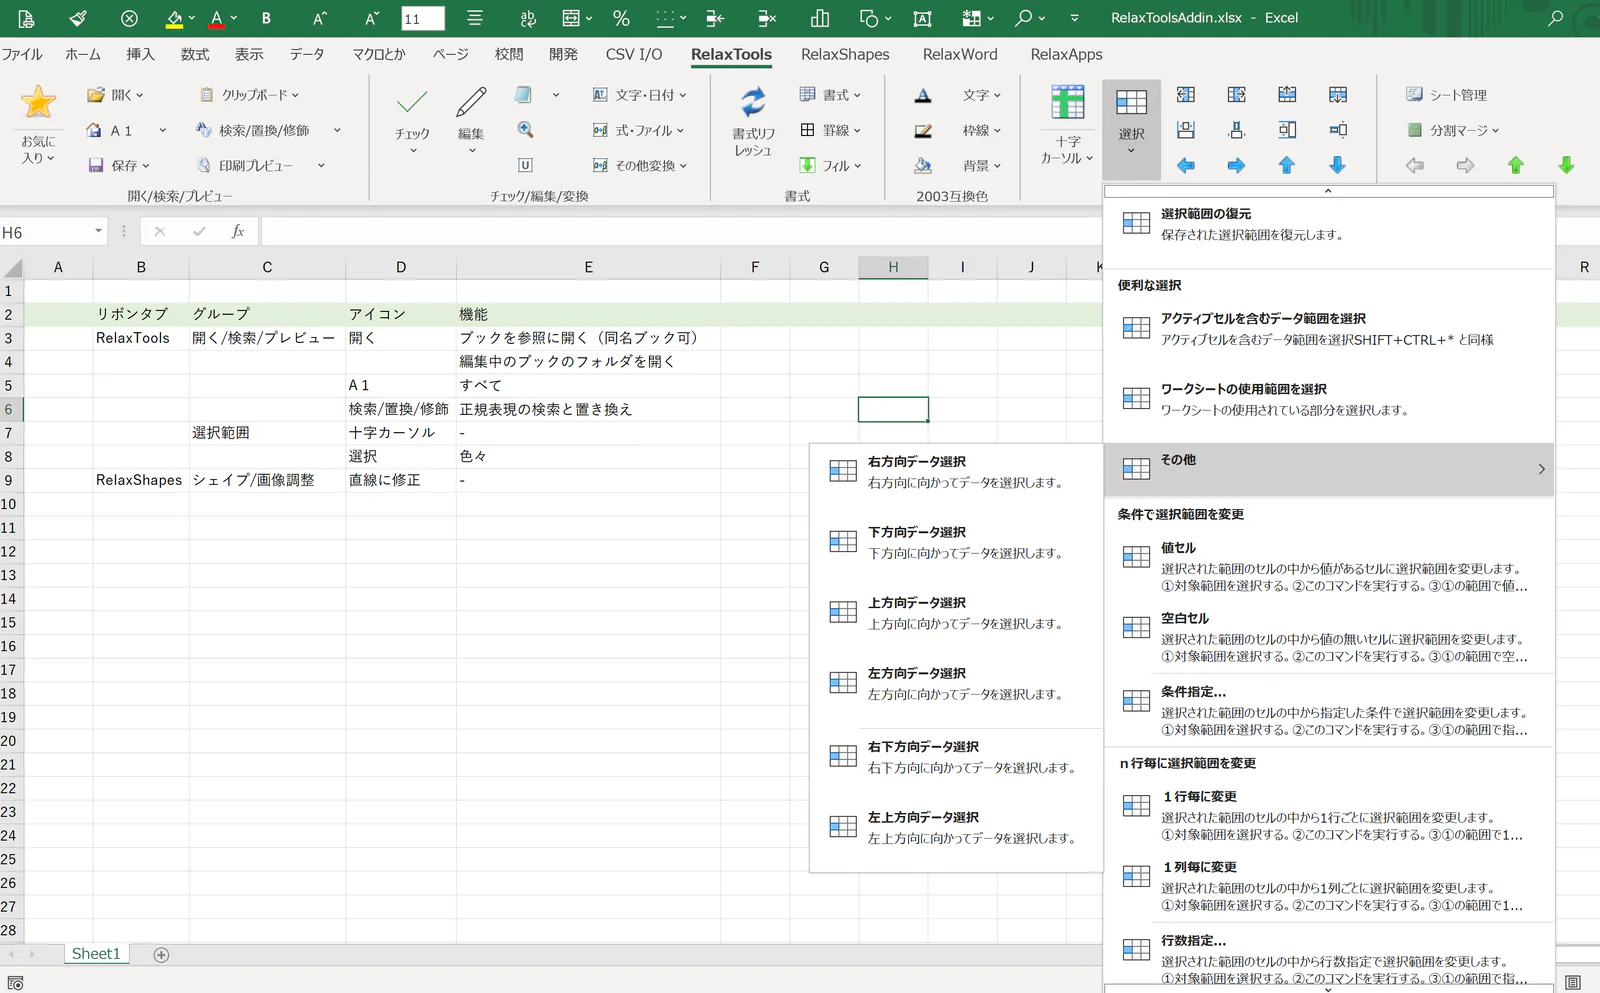Click the green down arrow icon

pos(1566,166)
